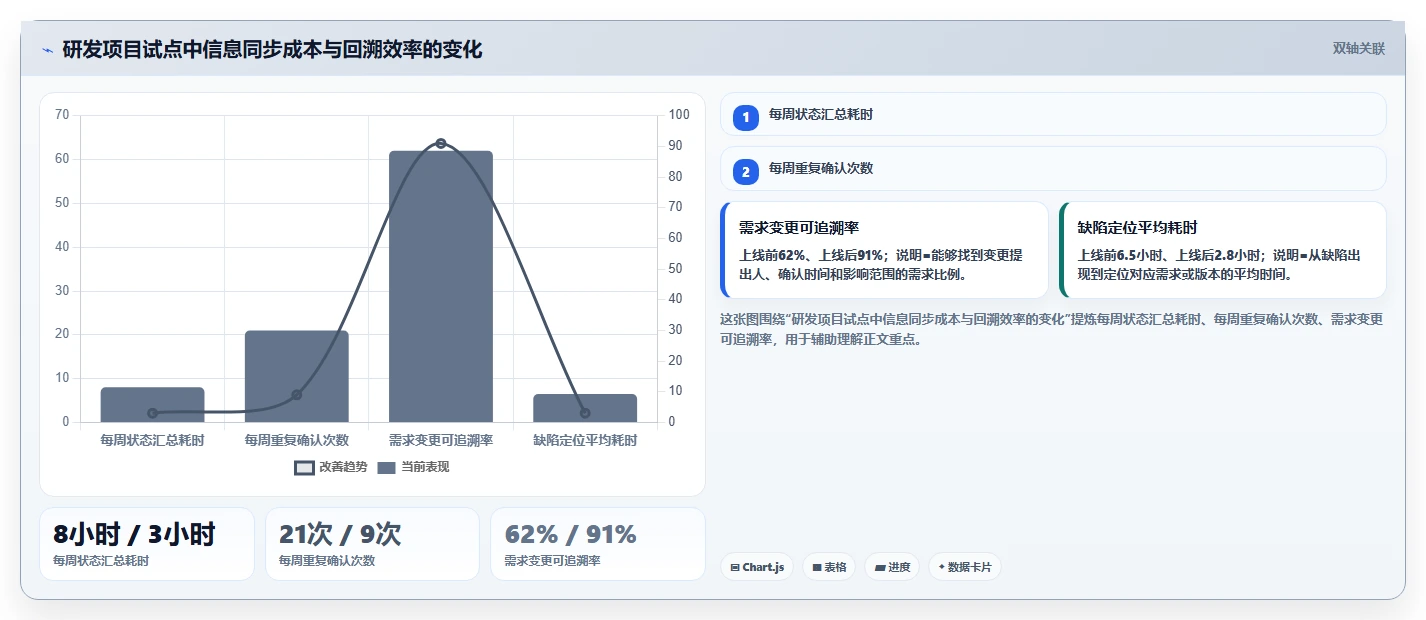The image size is (1426, 620).
Task: Click the 缺陷定位平均耗时 bar in chart
Action: 585,408
